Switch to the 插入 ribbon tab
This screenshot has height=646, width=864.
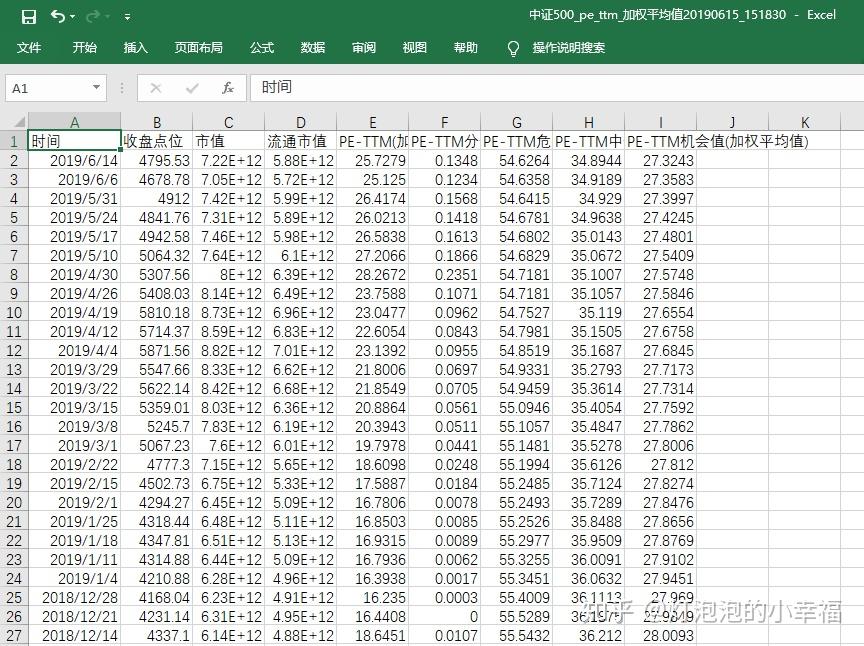tap(135, 47)
